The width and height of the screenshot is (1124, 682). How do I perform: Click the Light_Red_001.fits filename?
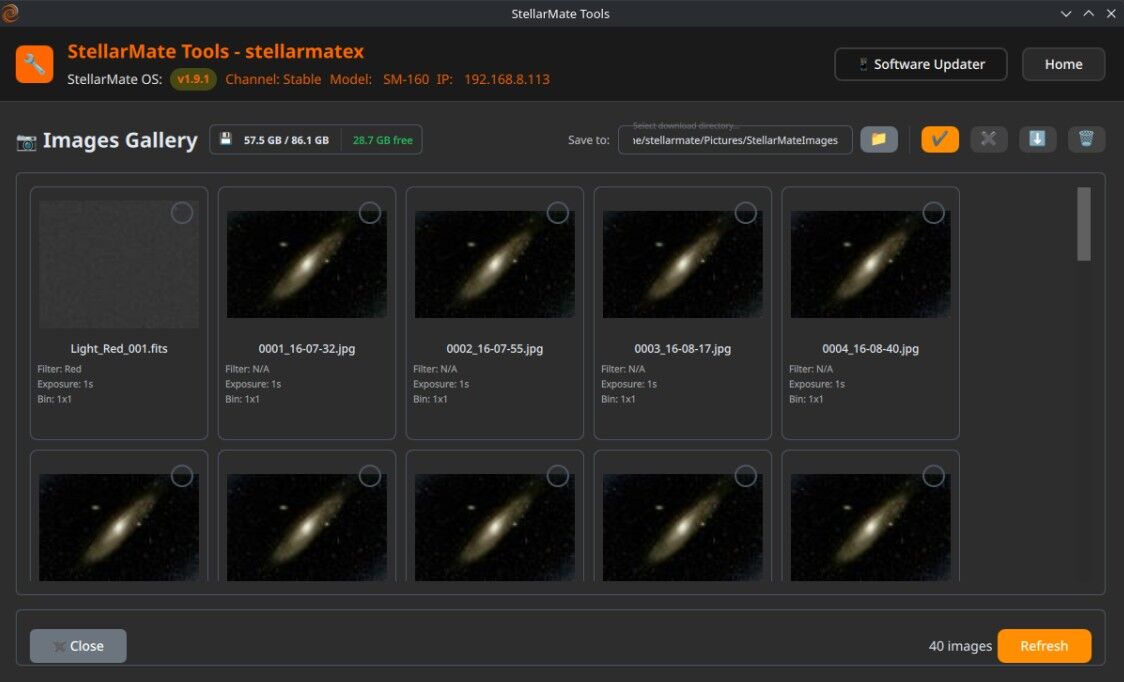click(x=119, y=349)
